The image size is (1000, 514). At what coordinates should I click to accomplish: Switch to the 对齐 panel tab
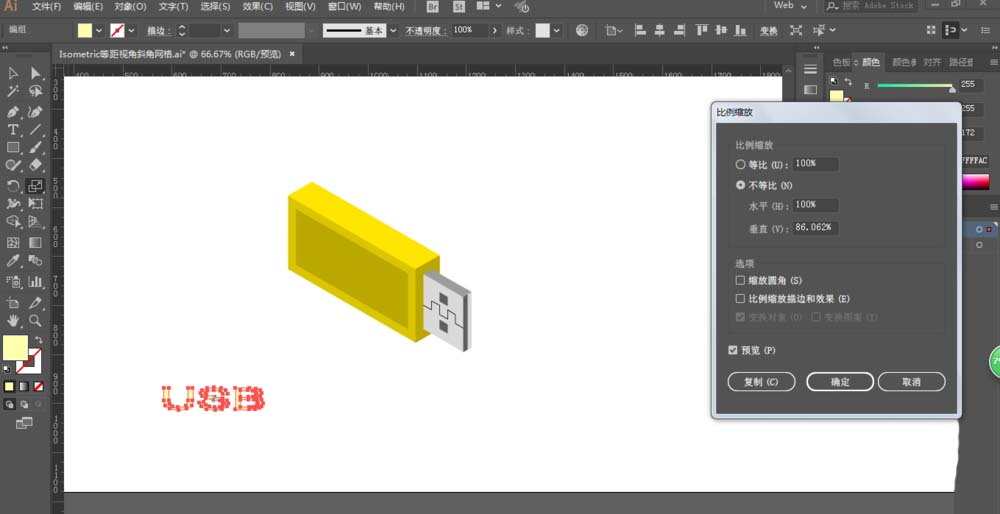pos(932,62)
